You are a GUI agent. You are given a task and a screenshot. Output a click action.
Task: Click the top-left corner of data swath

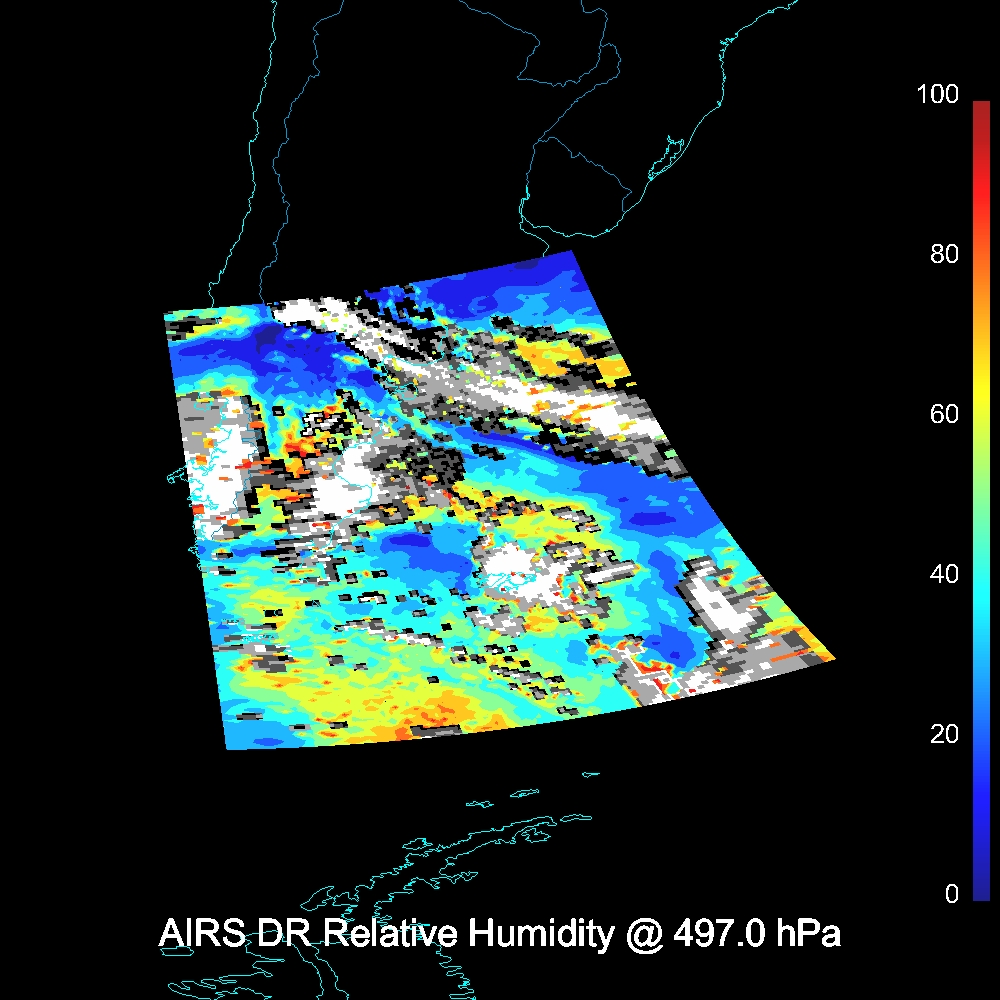pos(165,314)
